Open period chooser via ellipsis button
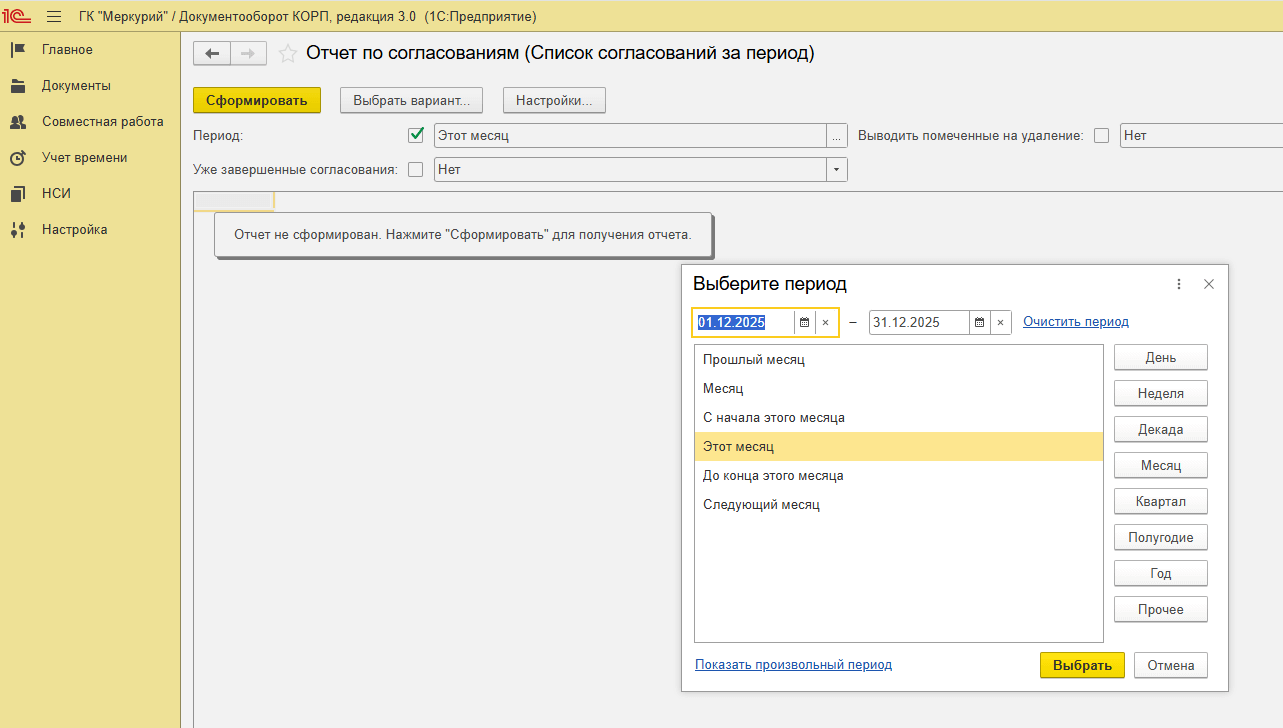Screen dimensions: 1283x728 pos(836,136)
